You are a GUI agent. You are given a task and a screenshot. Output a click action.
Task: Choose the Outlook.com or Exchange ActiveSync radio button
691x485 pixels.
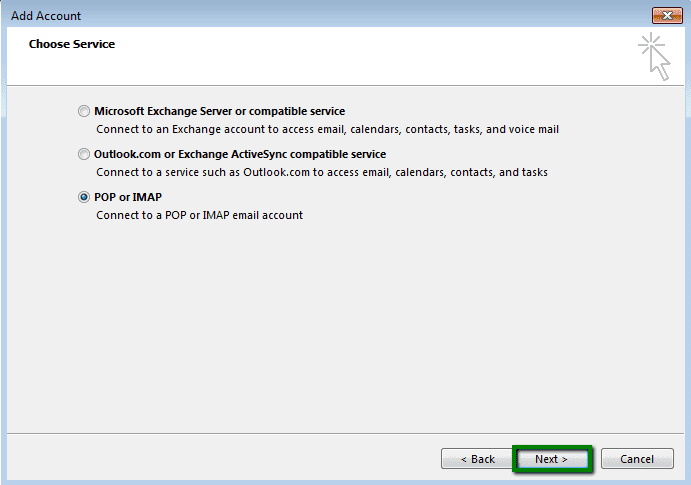click(84, 155)
